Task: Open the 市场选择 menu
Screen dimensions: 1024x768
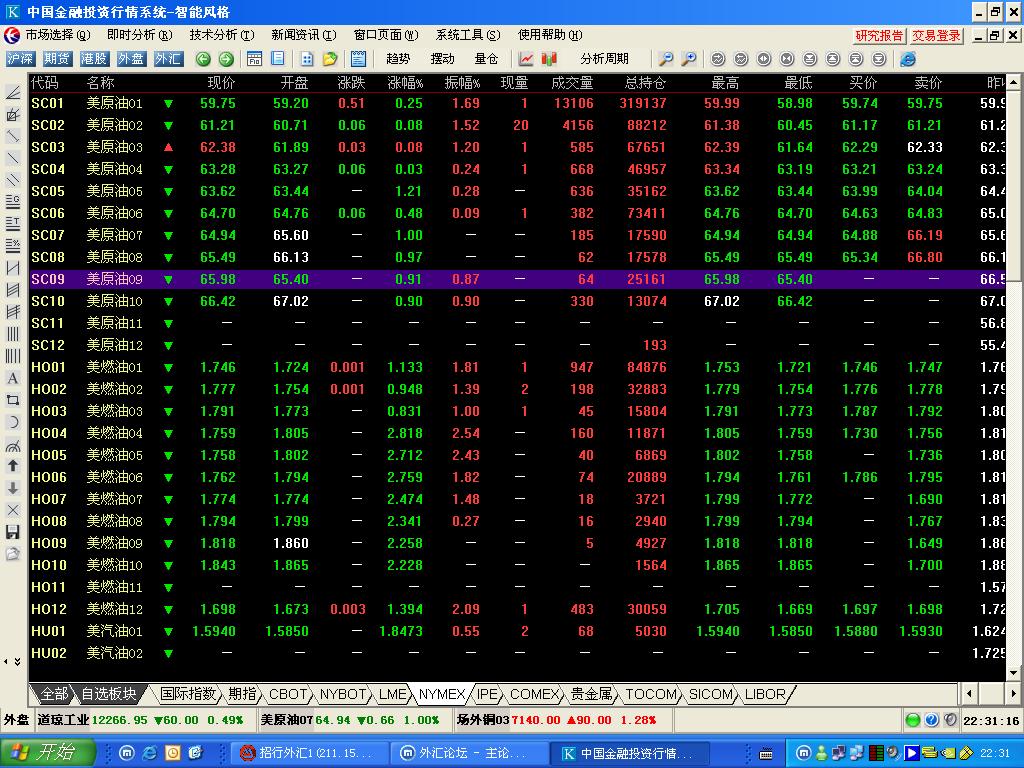Action: click(x=57, y=35)
